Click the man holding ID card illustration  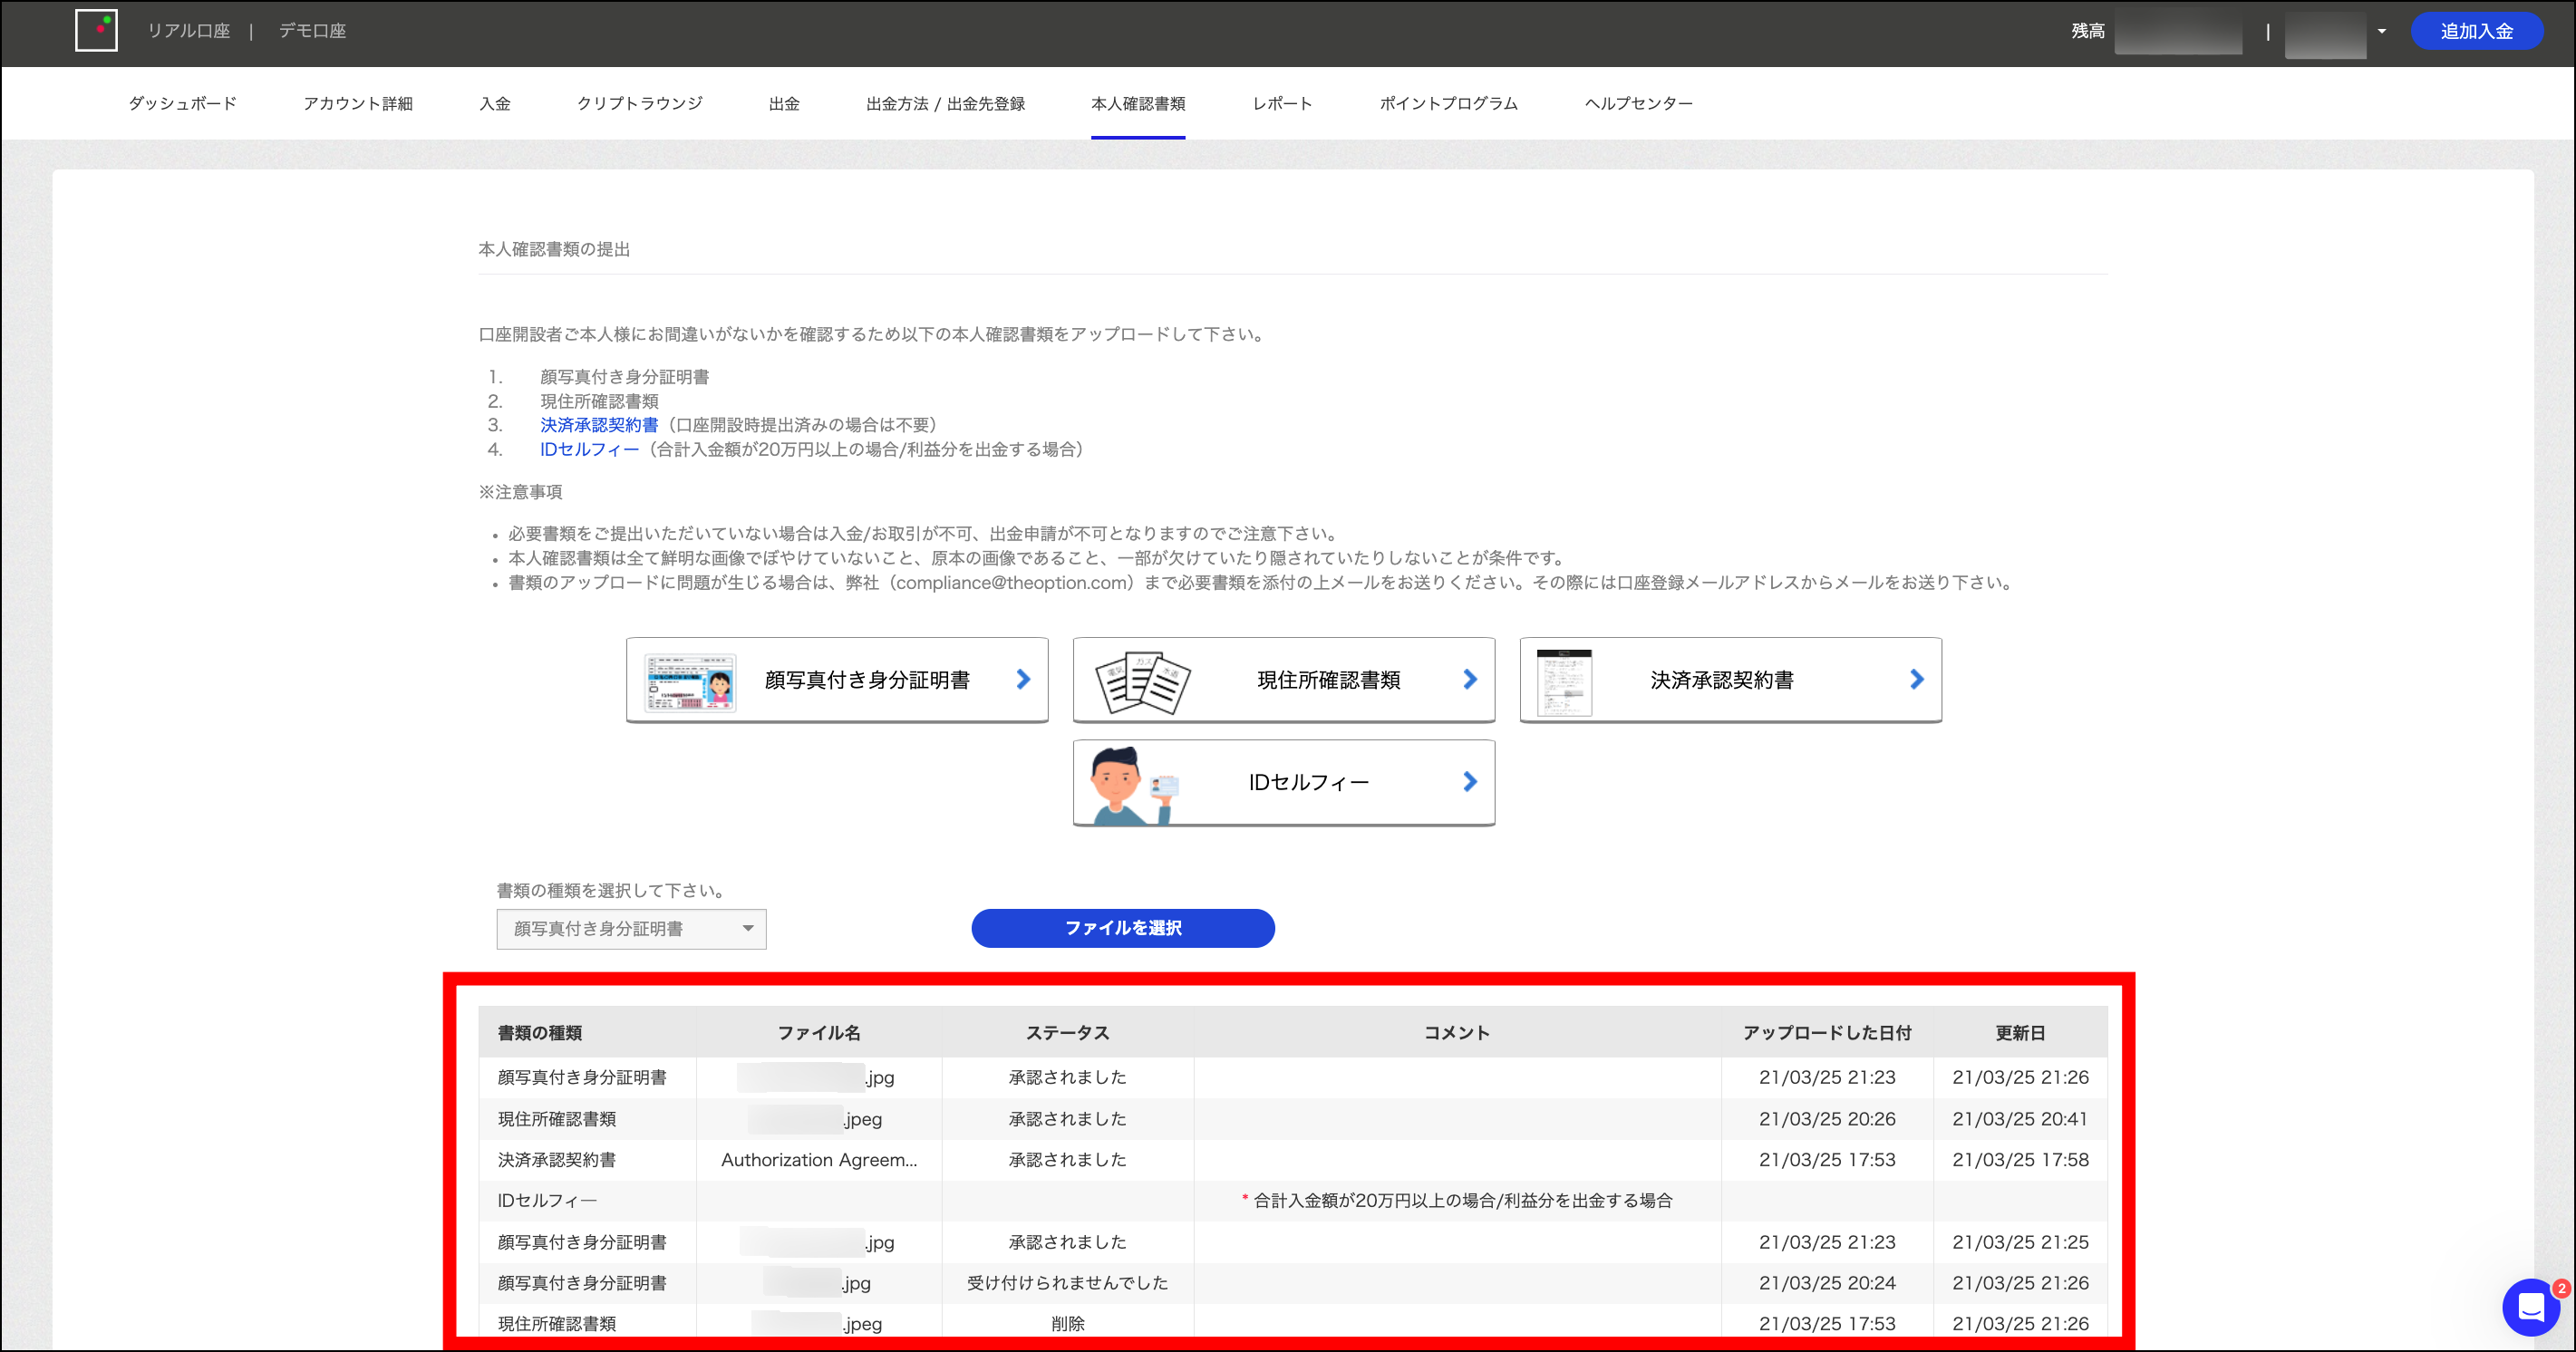pos(1134,785)
